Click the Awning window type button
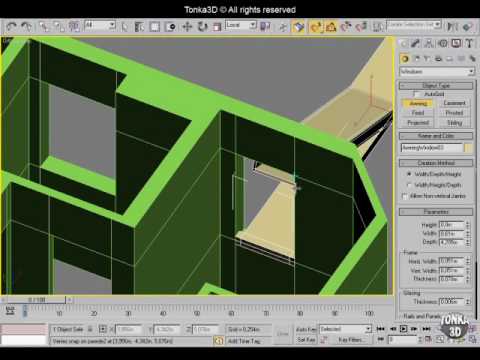The width and height of the screenshot is (480, 360). [418, 103]
